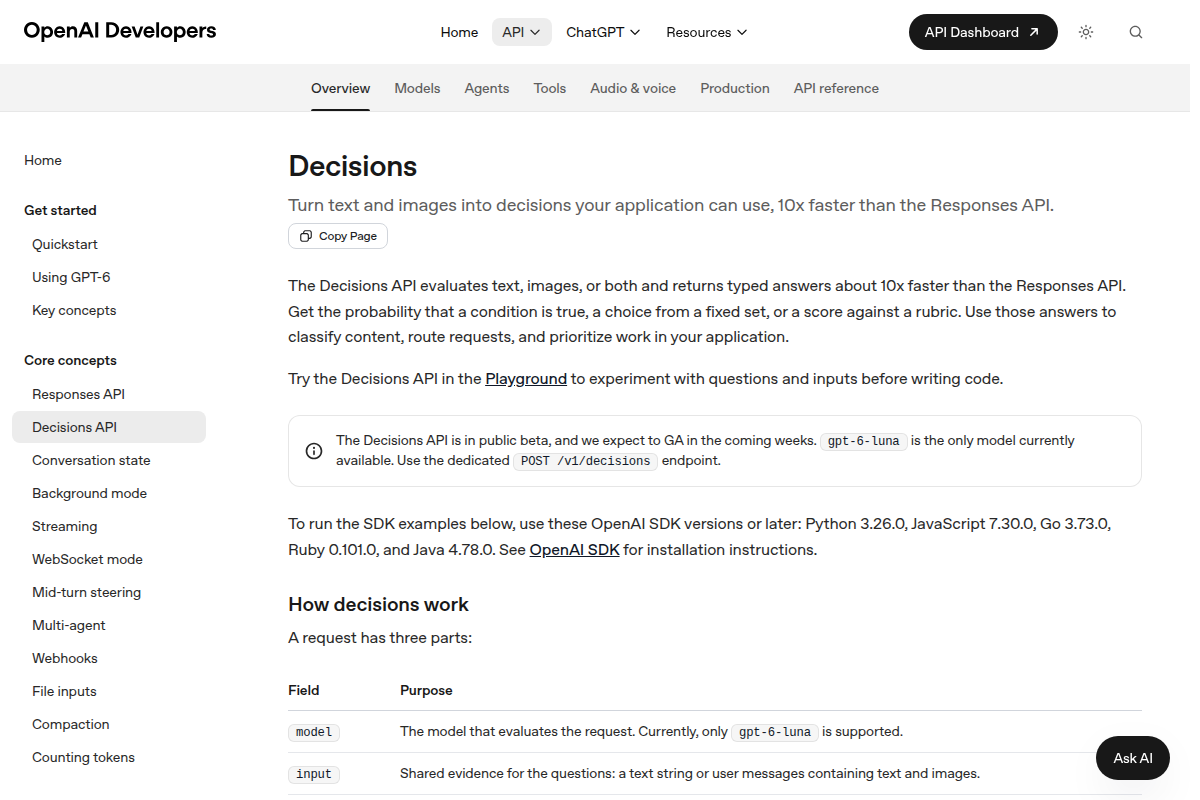Open the Ask AI assistant
The width and height of the screenshot is (1200, 800).
pos(1133,758)
